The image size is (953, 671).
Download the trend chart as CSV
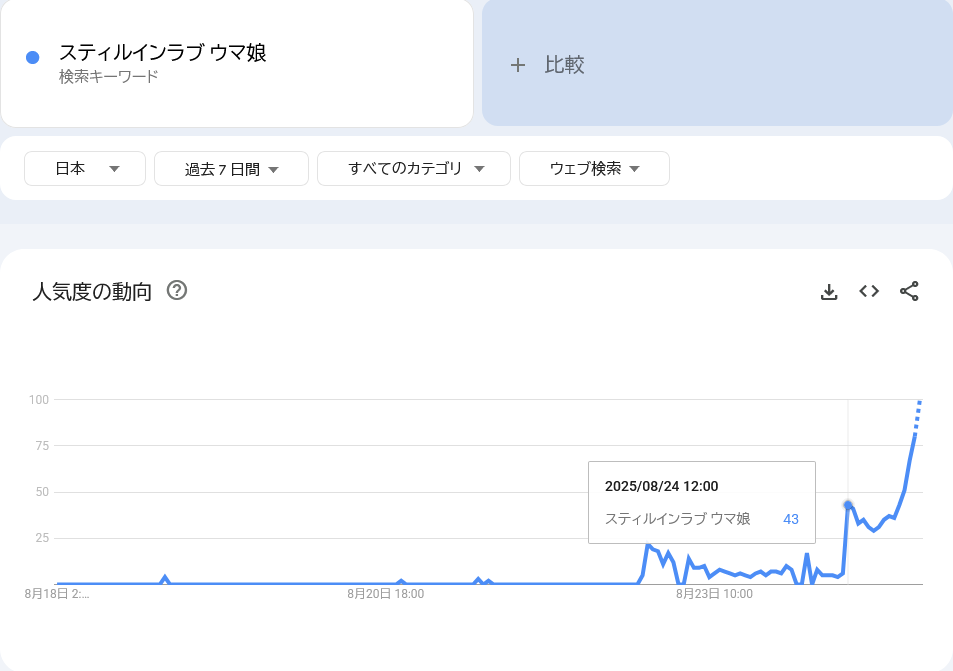coord(828,292)
